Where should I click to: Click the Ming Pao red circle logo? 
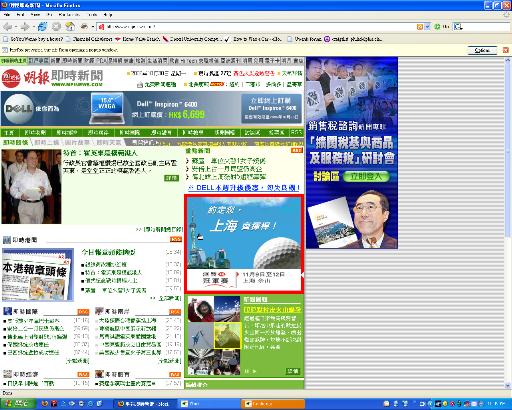click(11, 79)
